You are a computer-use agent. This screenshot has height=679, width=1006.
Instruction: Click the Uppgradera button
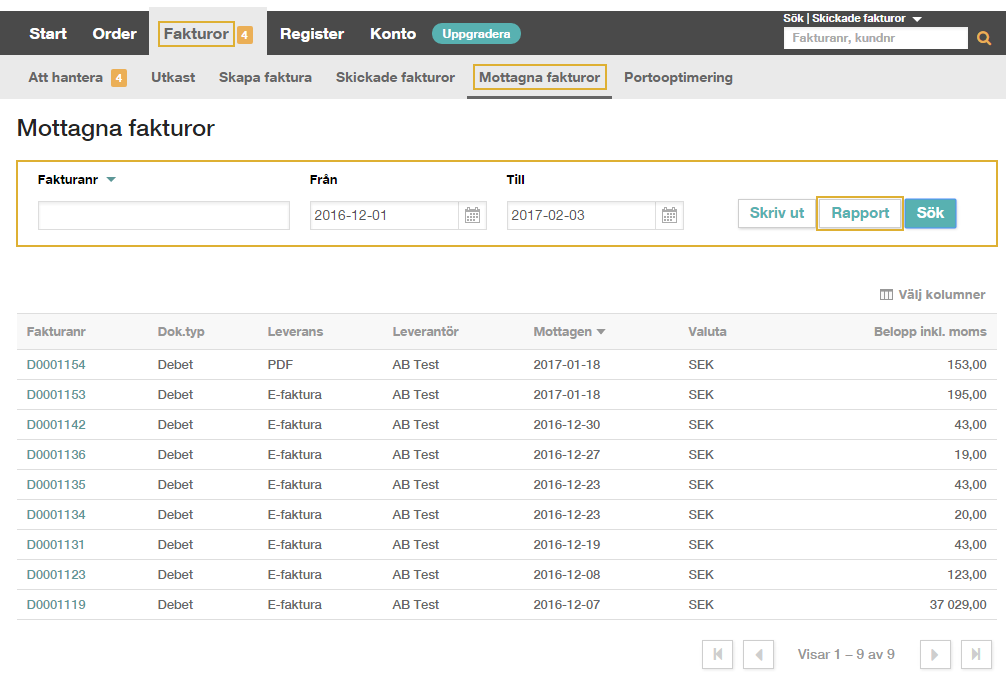tap(476, 34)
